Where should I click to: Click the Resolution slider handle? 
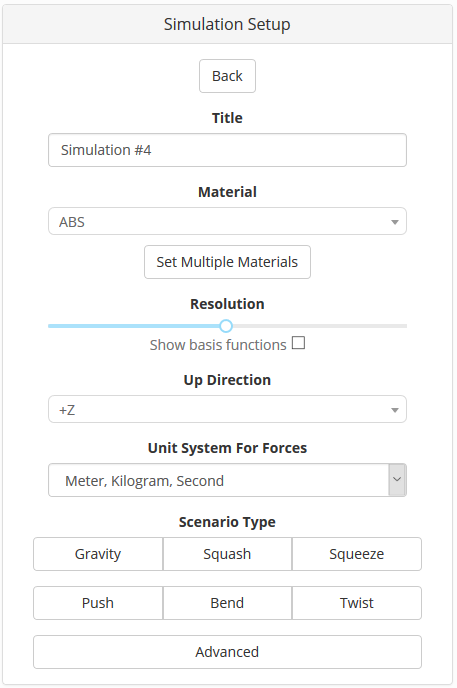click(226, 326)
